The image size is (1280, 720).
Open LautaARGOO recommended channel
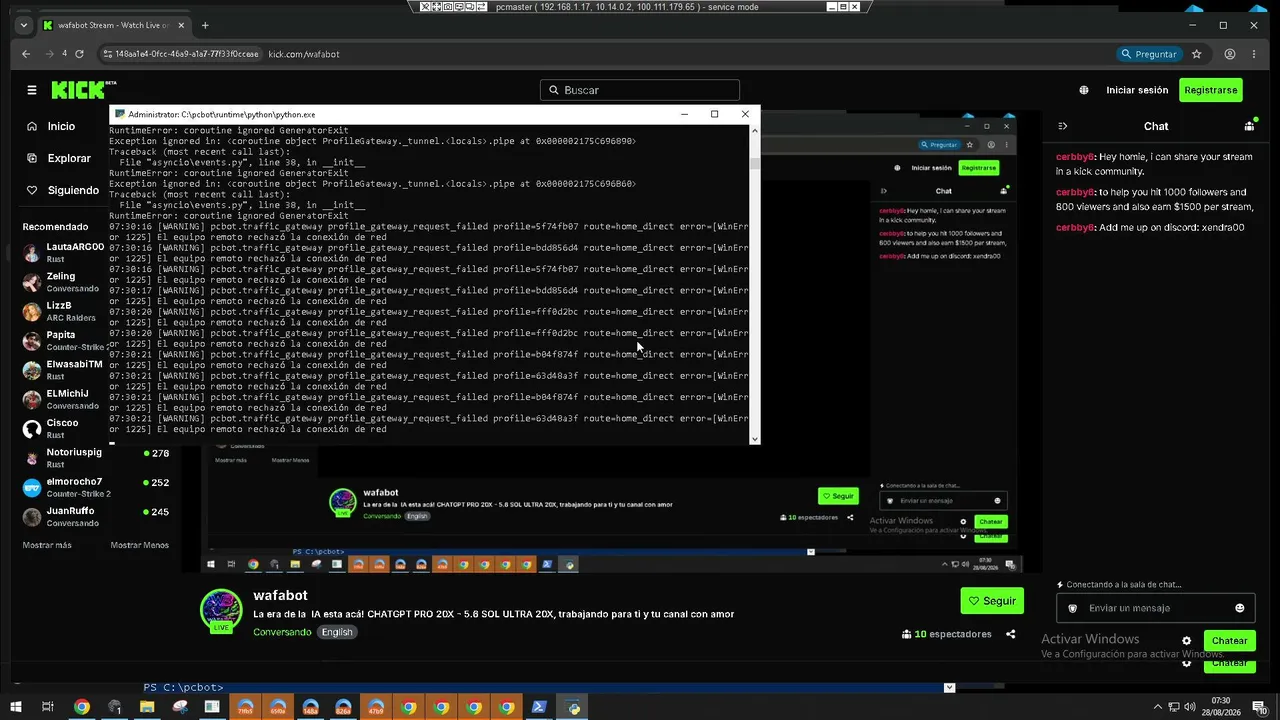[65, 252]
